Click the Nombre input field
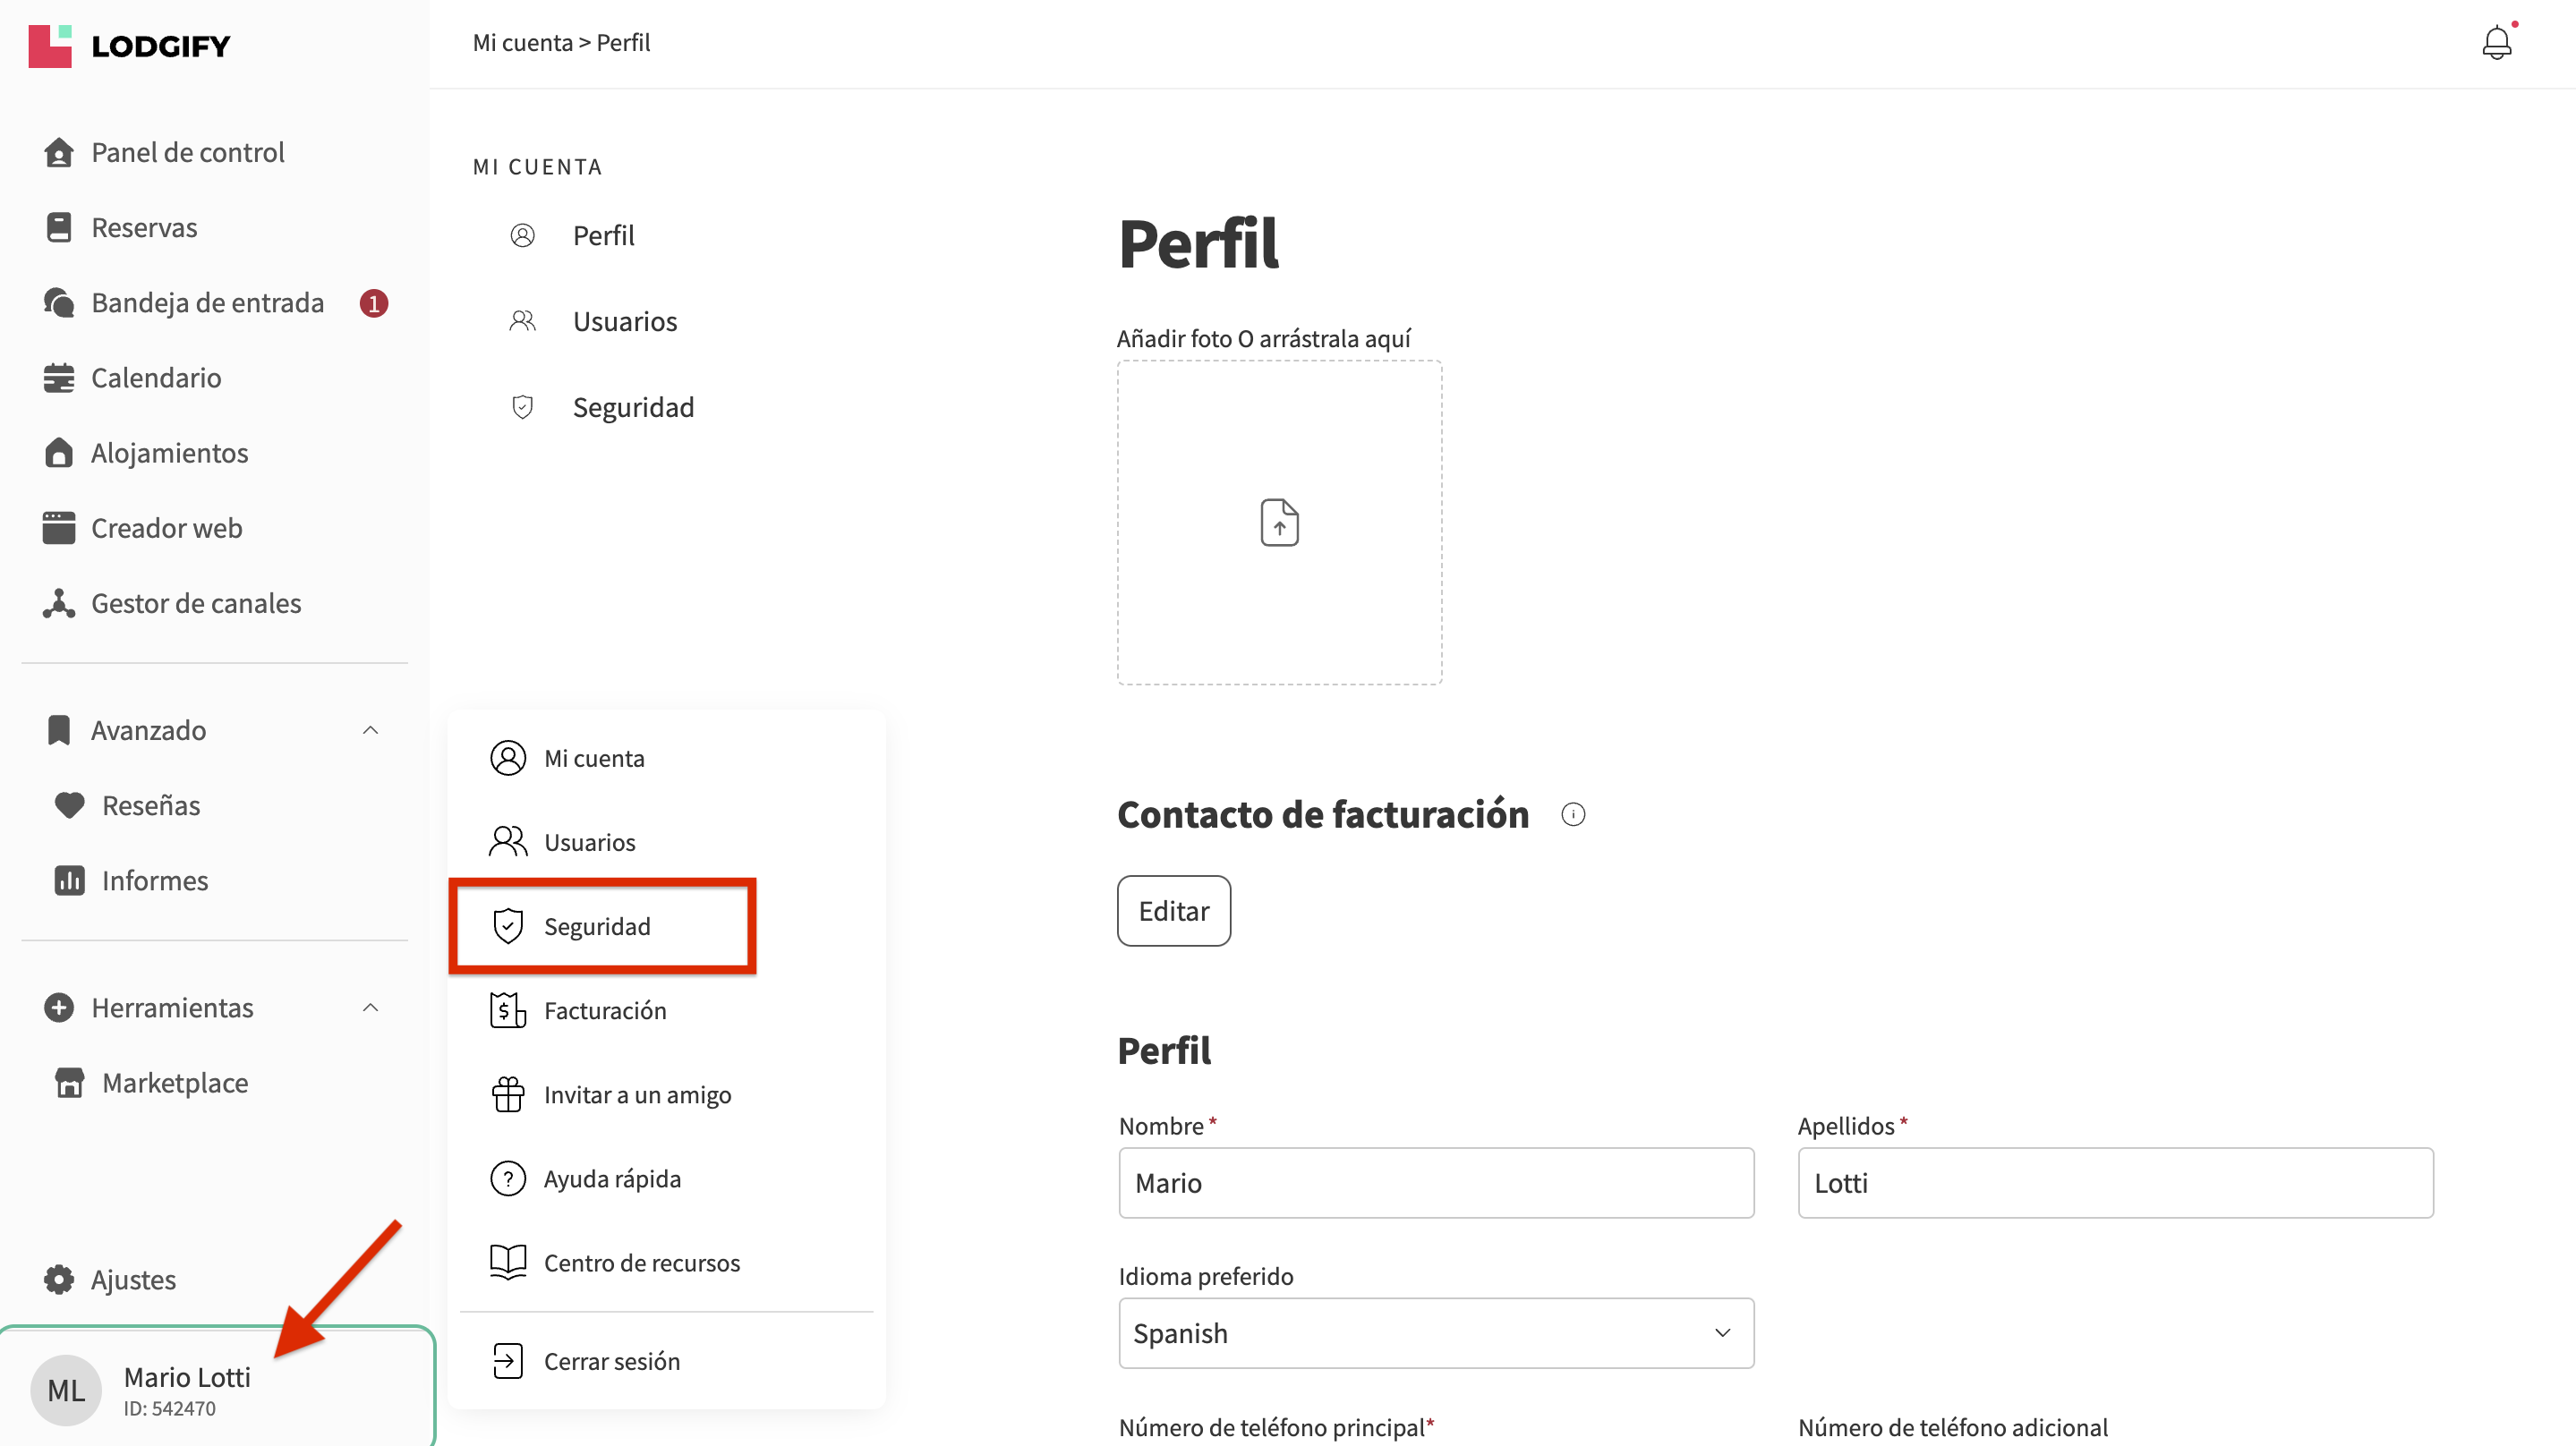 (x=1435, y=1183)
